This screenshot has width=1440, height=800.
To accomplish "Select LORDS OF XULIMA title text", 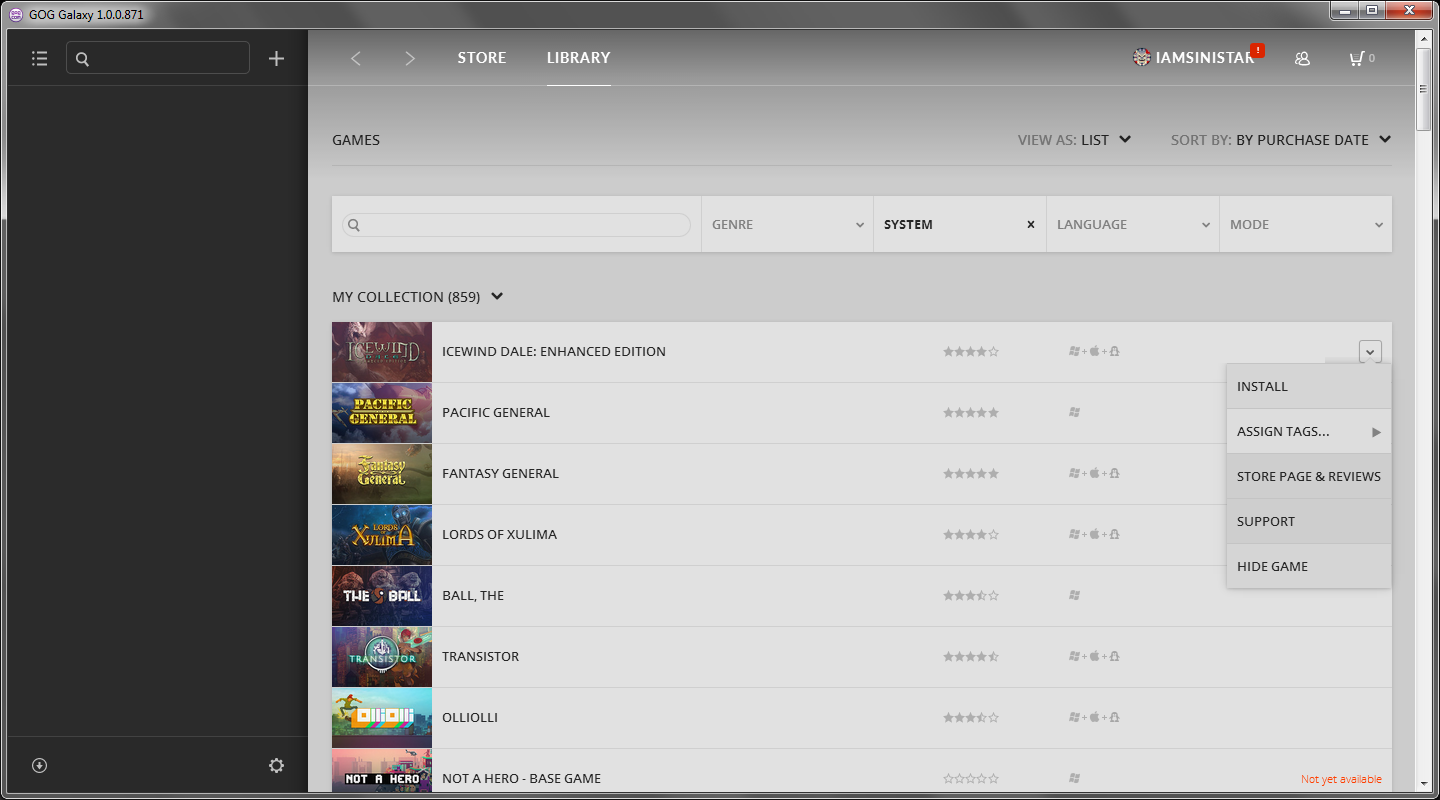I will 499,535.
